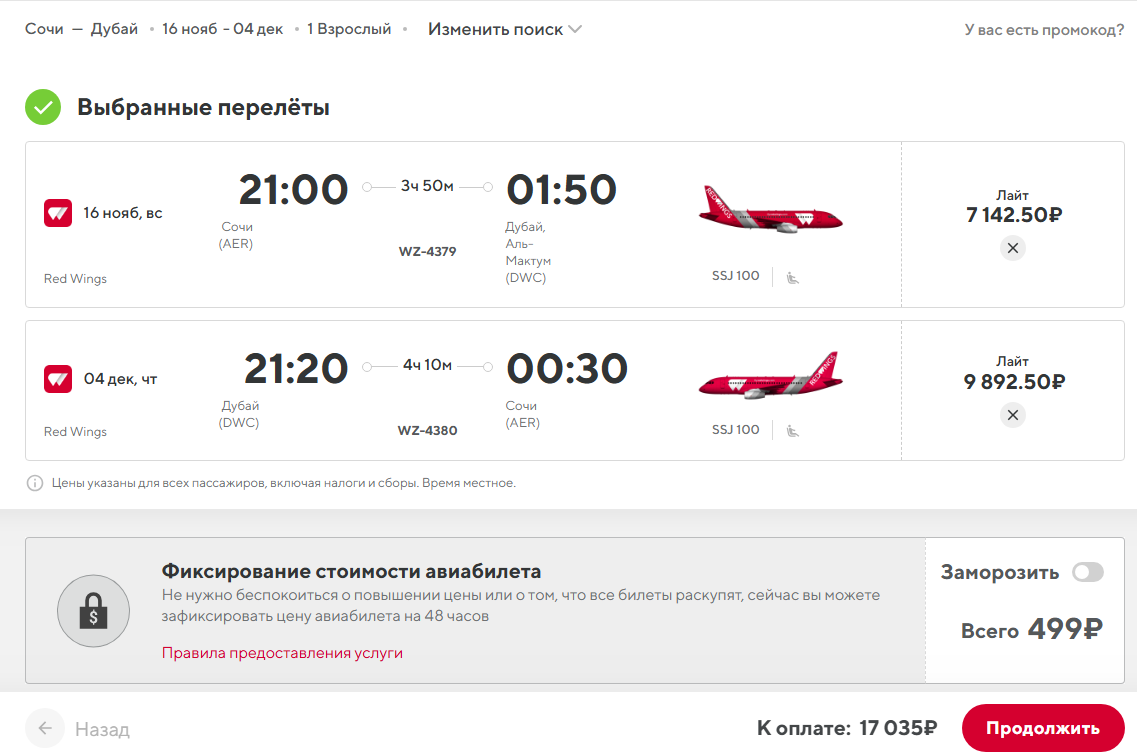
Task: Click the Лайт fare price 7 142.50₽
Action: click(x=1014, y=215)
